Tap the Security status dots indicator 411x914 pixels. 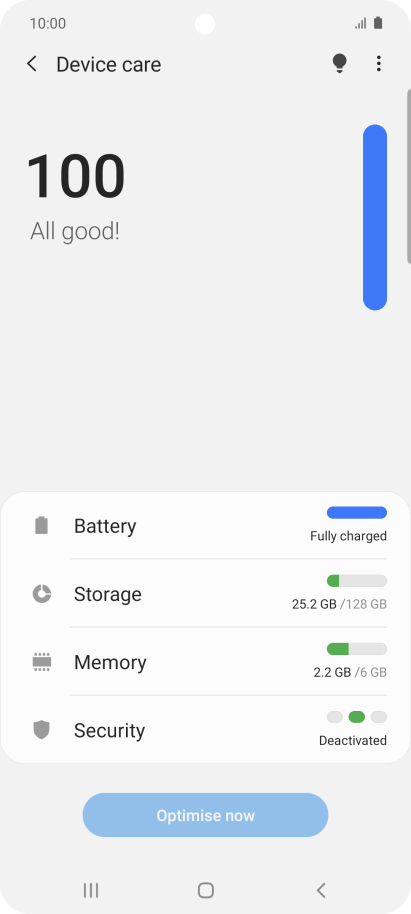357,717
